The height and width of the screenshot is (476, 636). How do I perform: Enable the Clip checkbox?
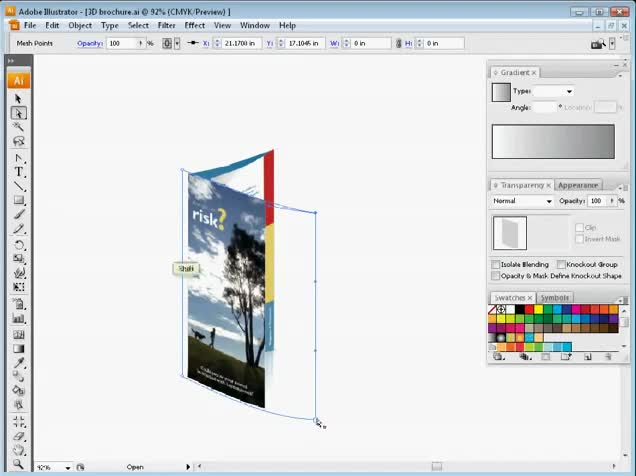coord(579,227)
